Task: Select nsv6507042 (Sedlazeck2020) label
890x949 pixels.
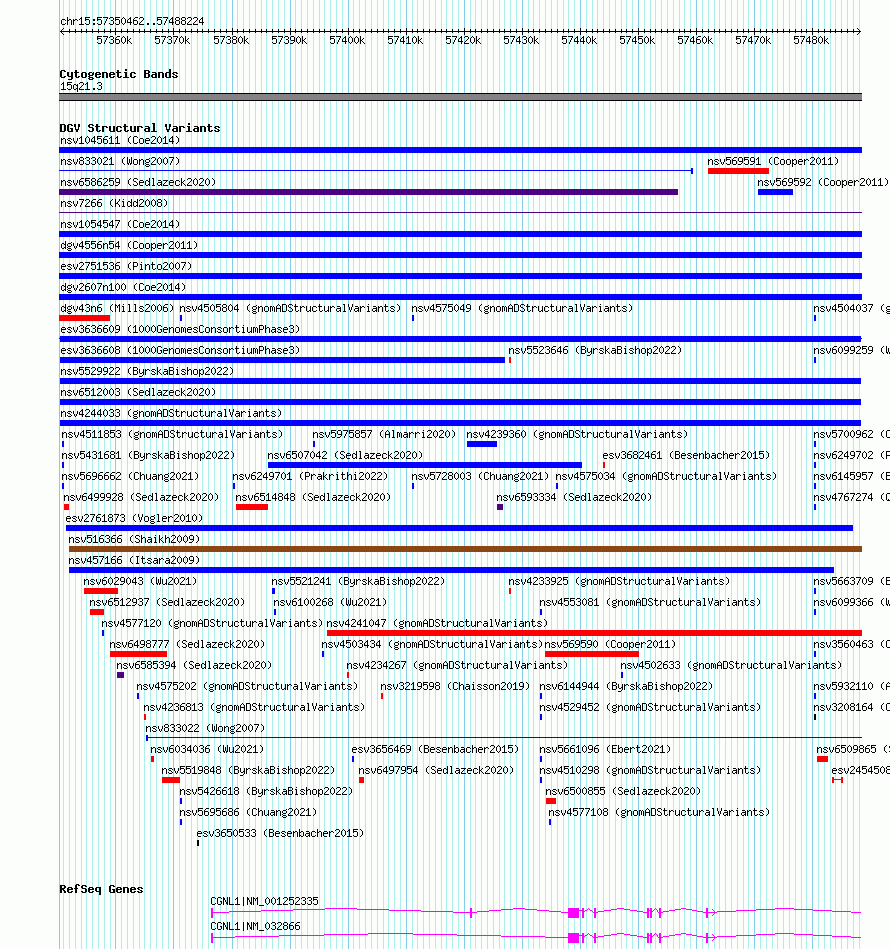Action: [x=345, y=455]
